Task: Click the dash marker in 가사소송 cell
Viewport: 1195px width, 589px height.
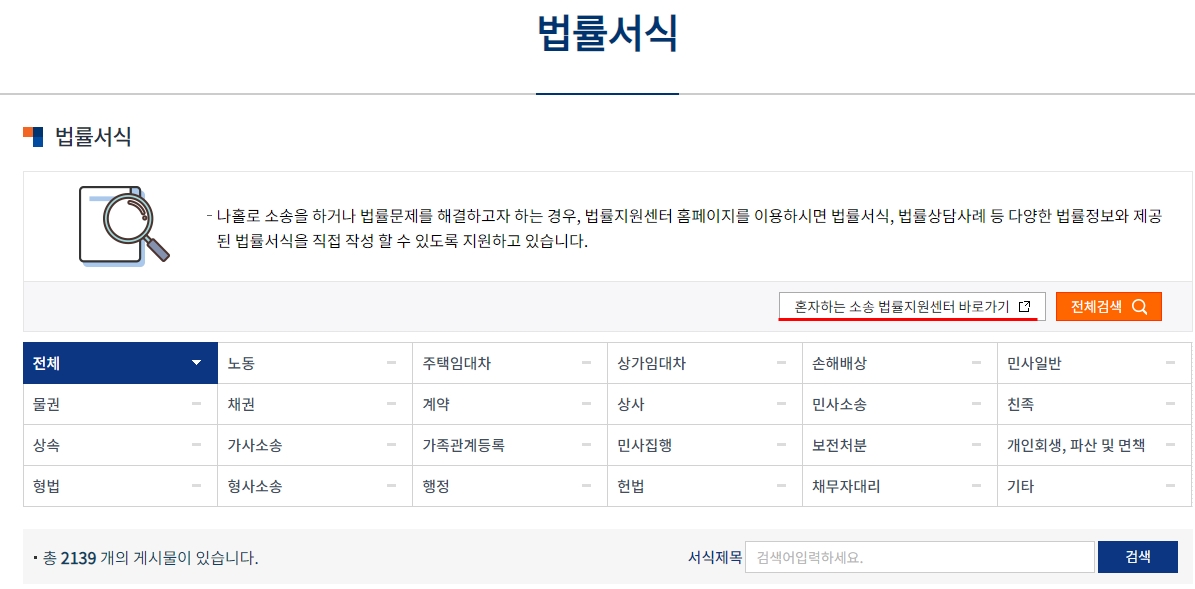Action: click(392, 445)
